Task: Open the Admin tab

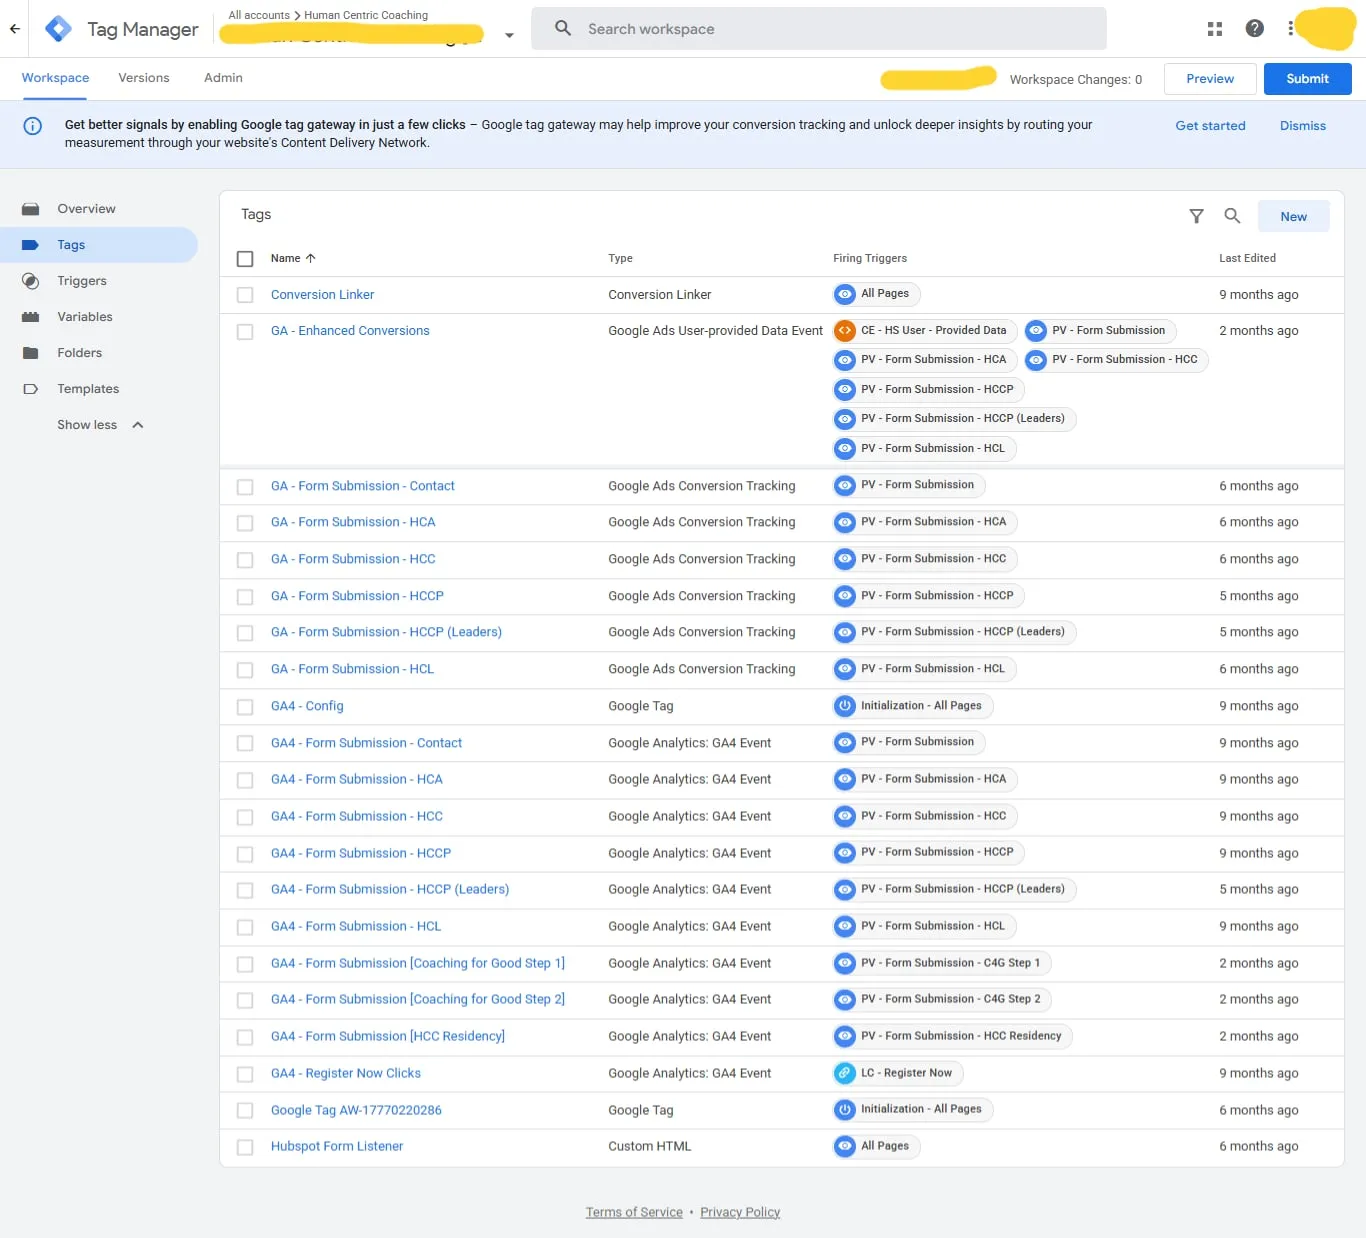Action: click(x=223, y=78)
